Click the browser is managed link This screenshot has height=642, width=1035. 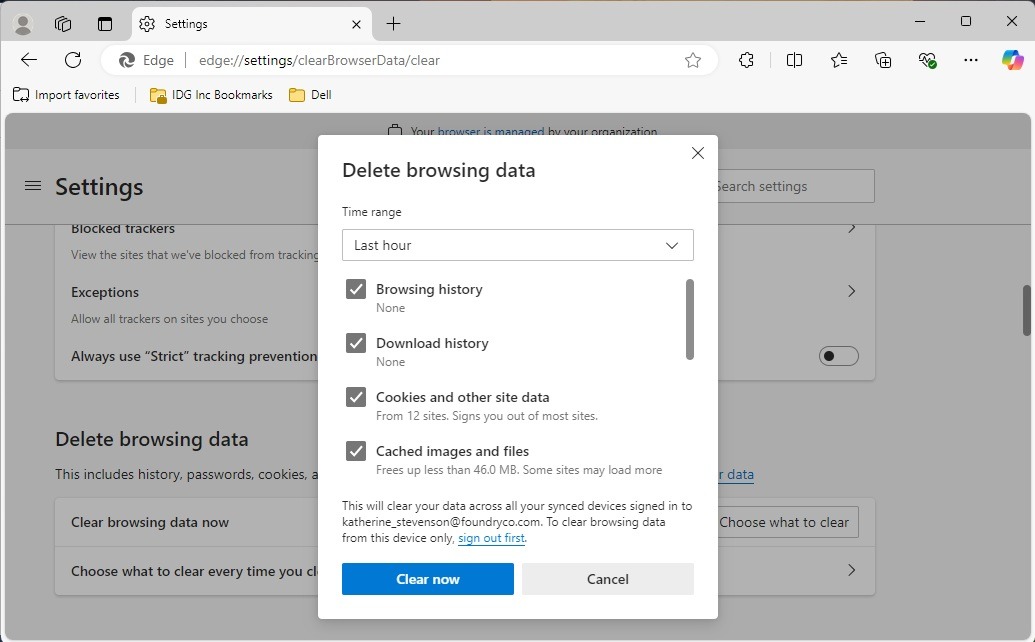pyautogui.click(x=490, y=131)
